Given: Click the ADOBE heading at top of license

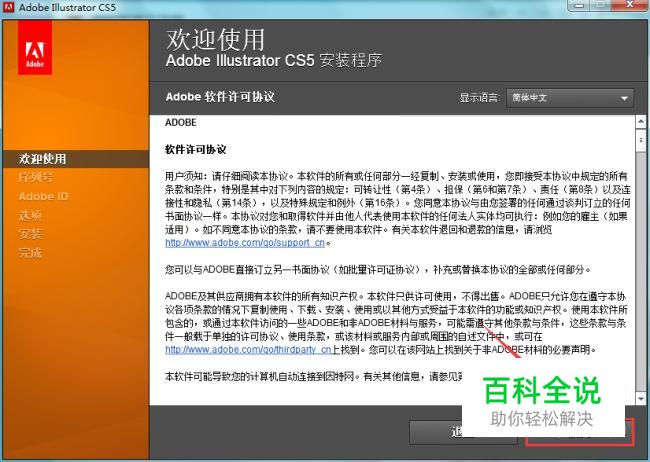Looking at the screenshot, I should coord(181,122).
